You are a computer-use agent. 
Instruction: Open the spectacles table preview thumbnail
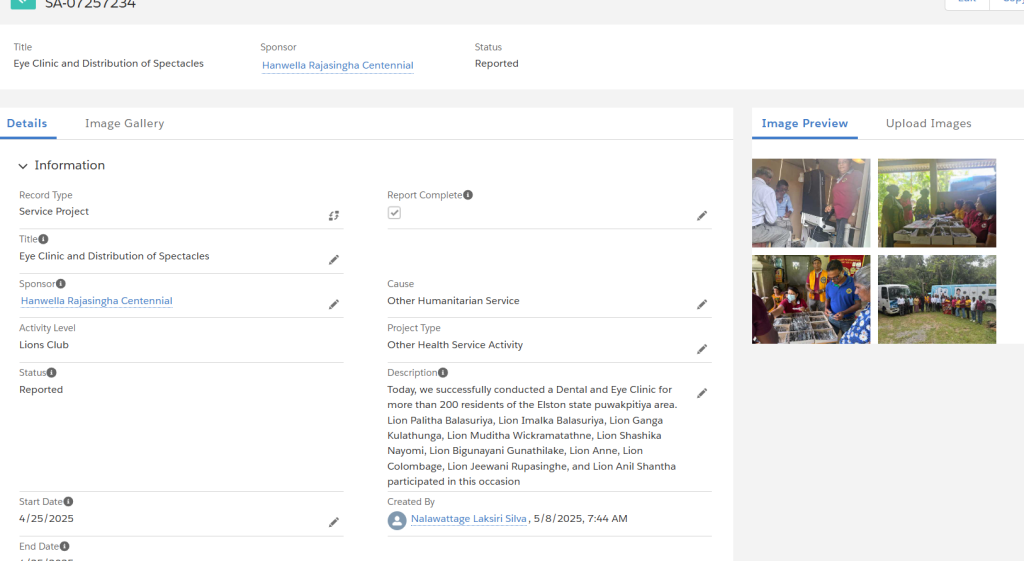click(x=937, y=202)
